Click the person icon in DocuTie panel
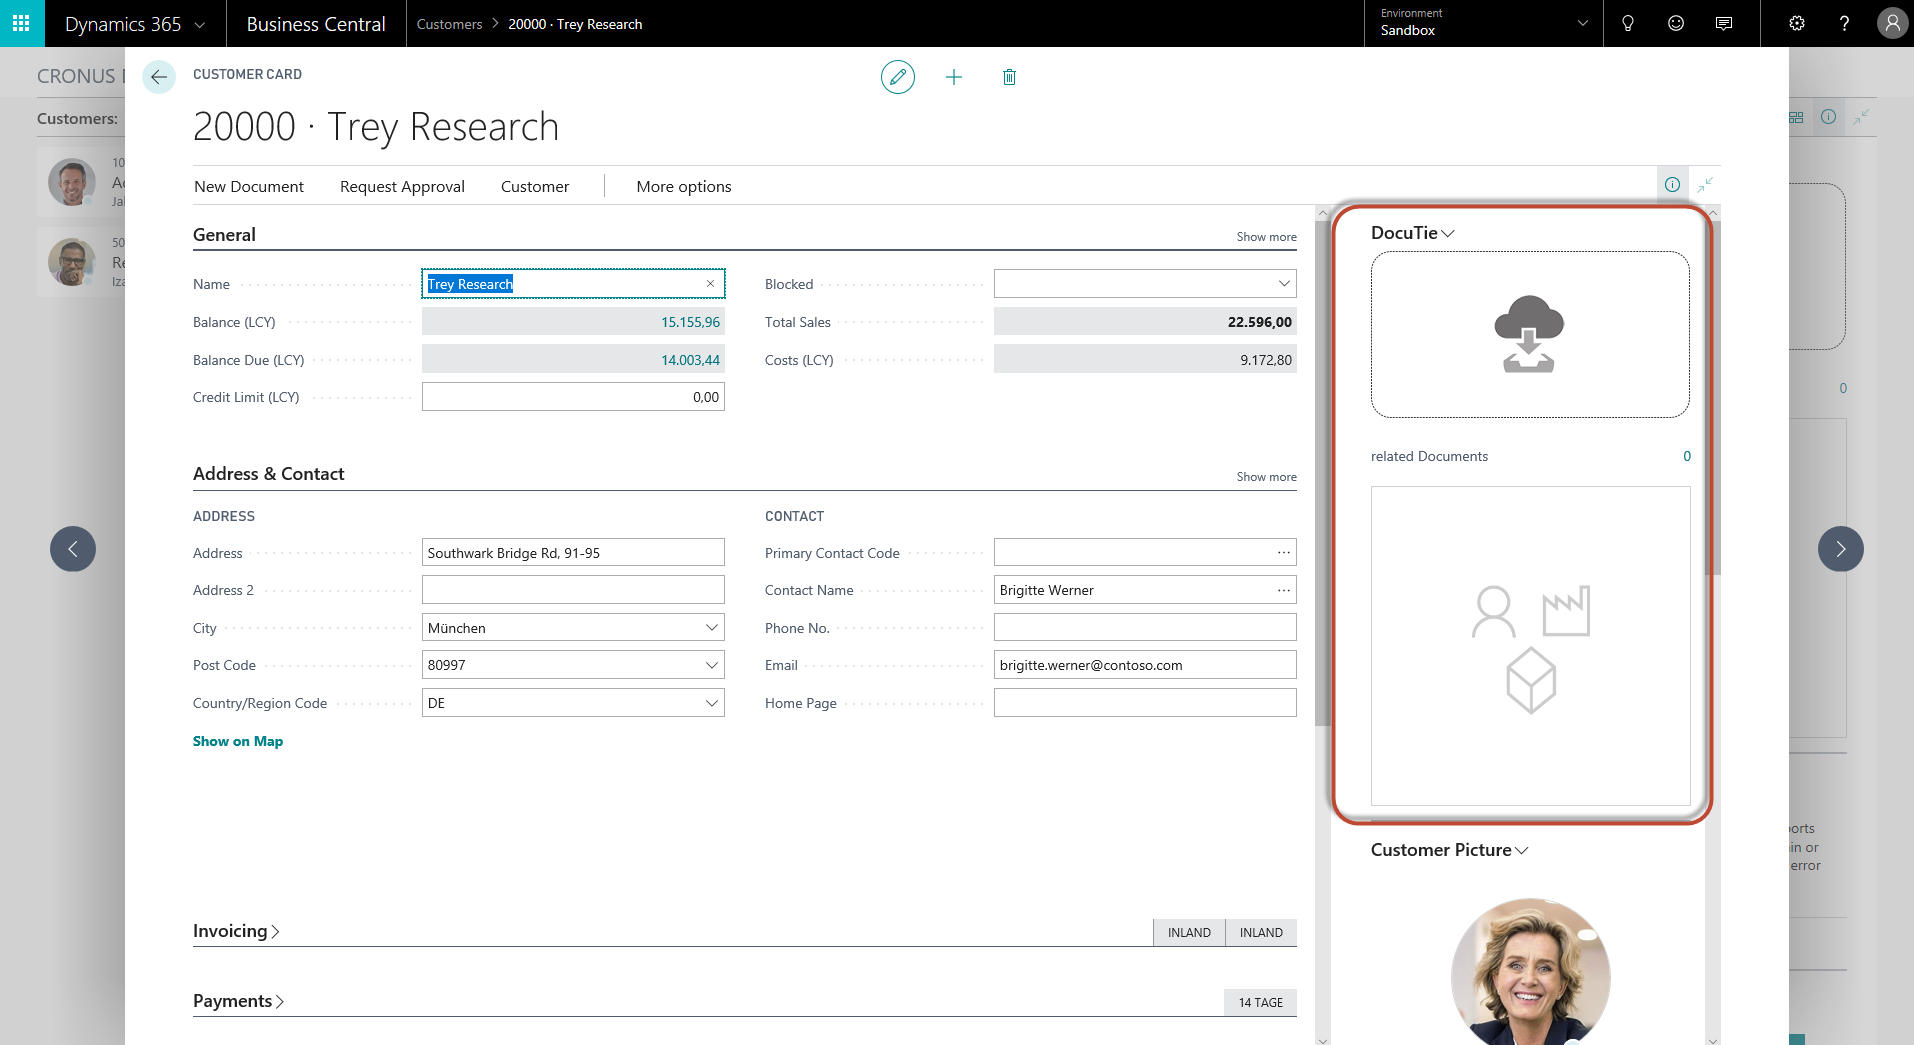1914x1045 pixels. tap(1493, 611)
